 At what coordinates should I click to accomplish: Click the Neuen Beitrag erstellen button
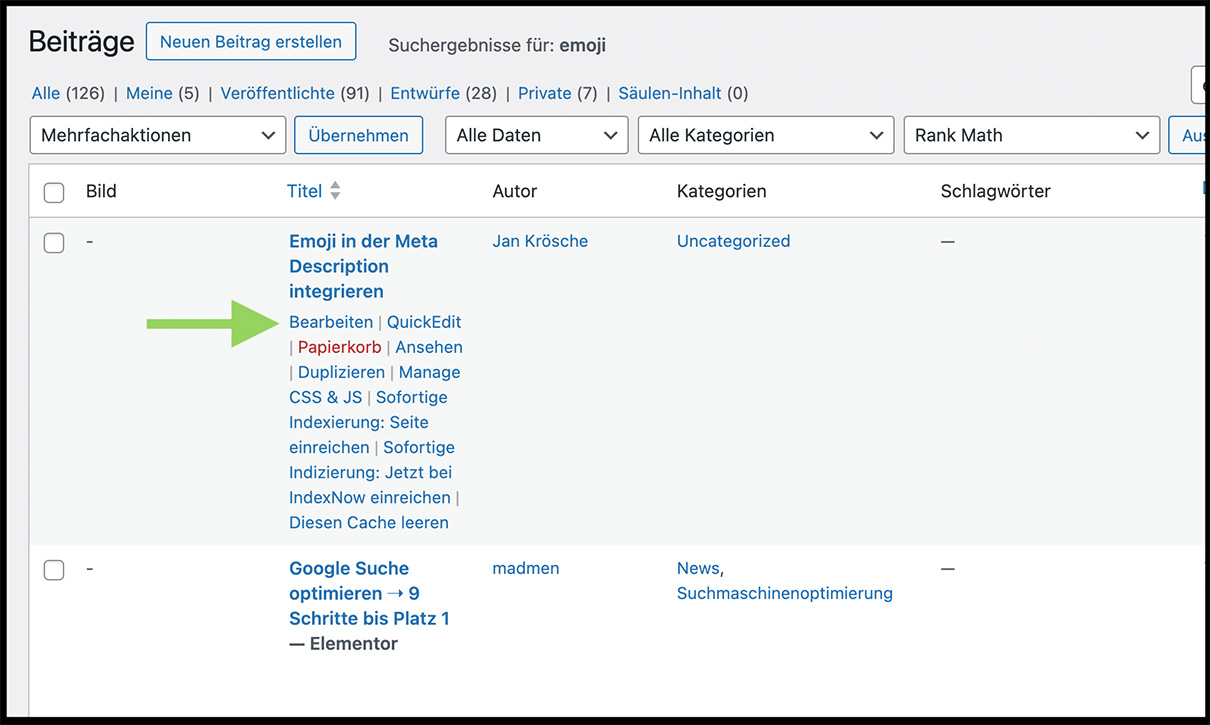coord(250,42)
